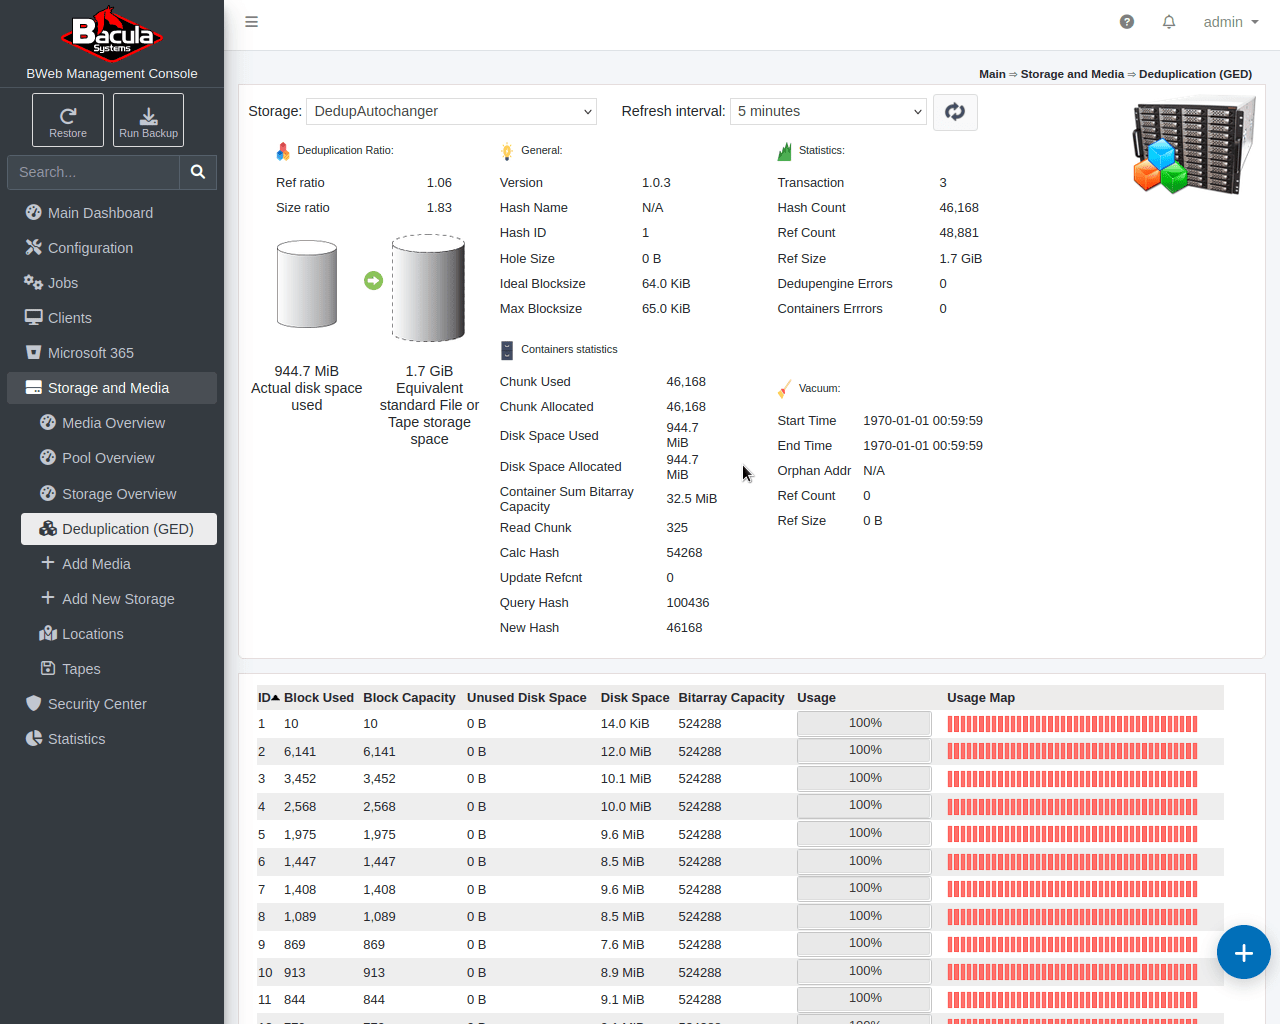
Task: Click the Containers statistics icon
Action: (507, 350)
